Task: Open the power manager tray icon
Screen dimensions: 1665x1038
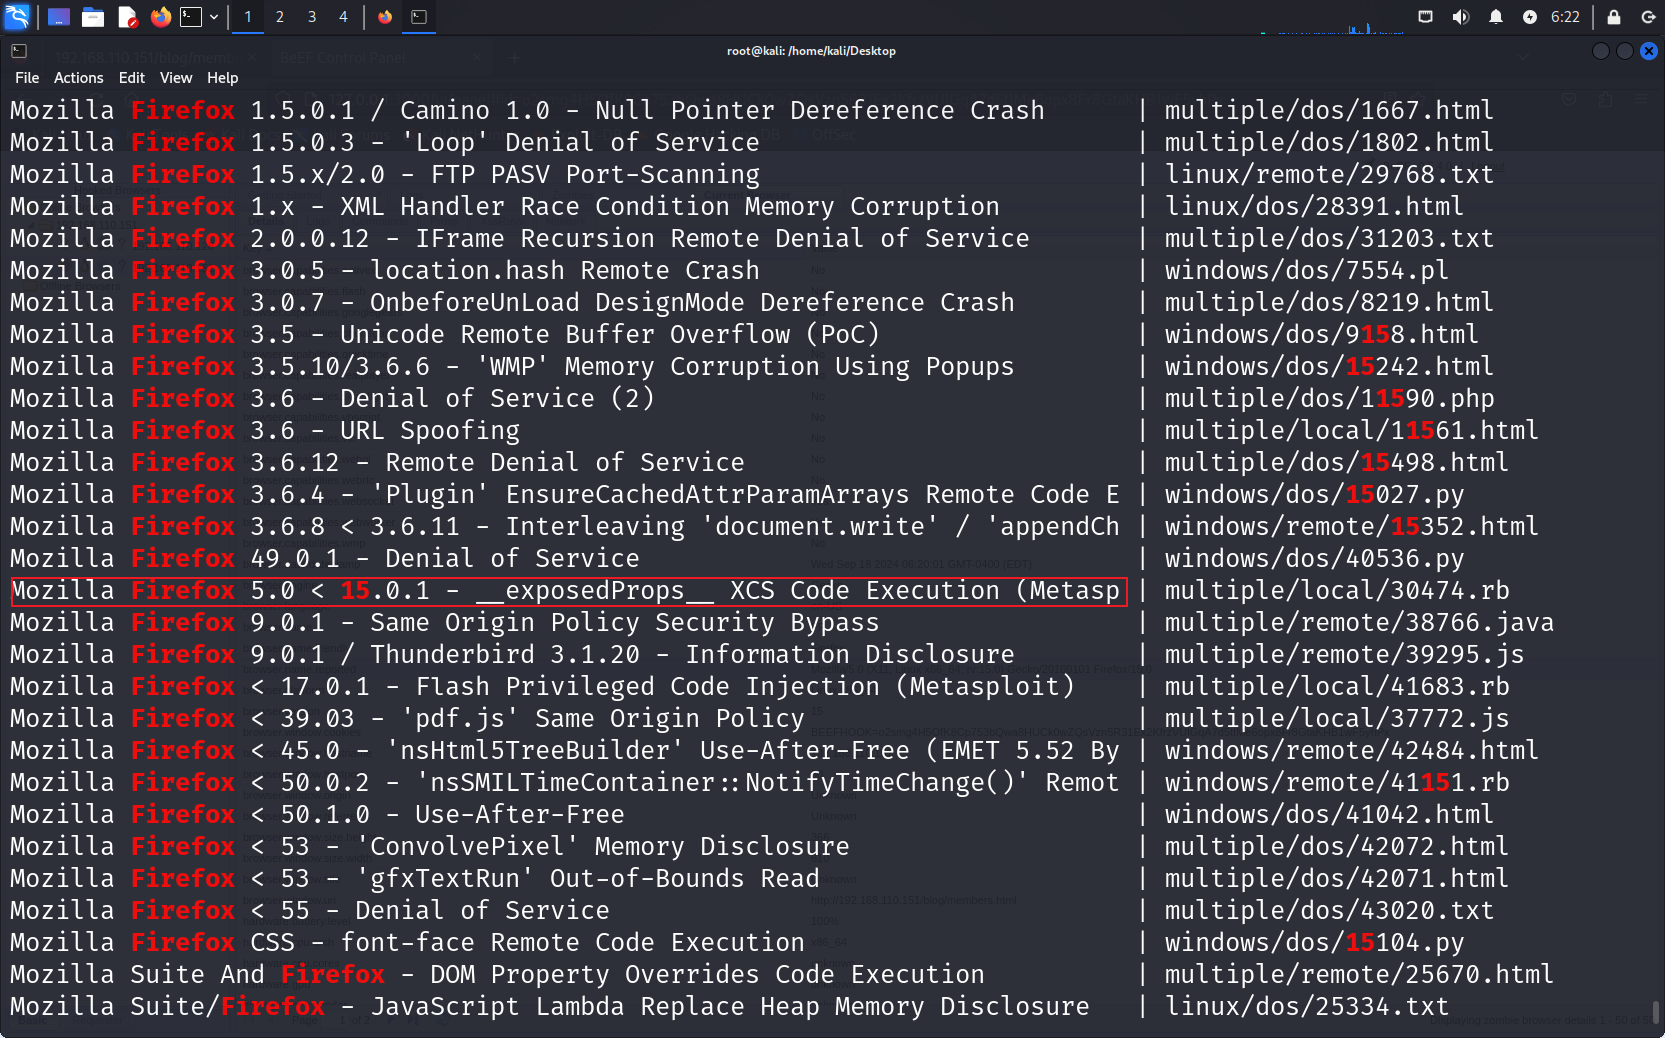Action: pyautogui.click(x=1530, y=17)
